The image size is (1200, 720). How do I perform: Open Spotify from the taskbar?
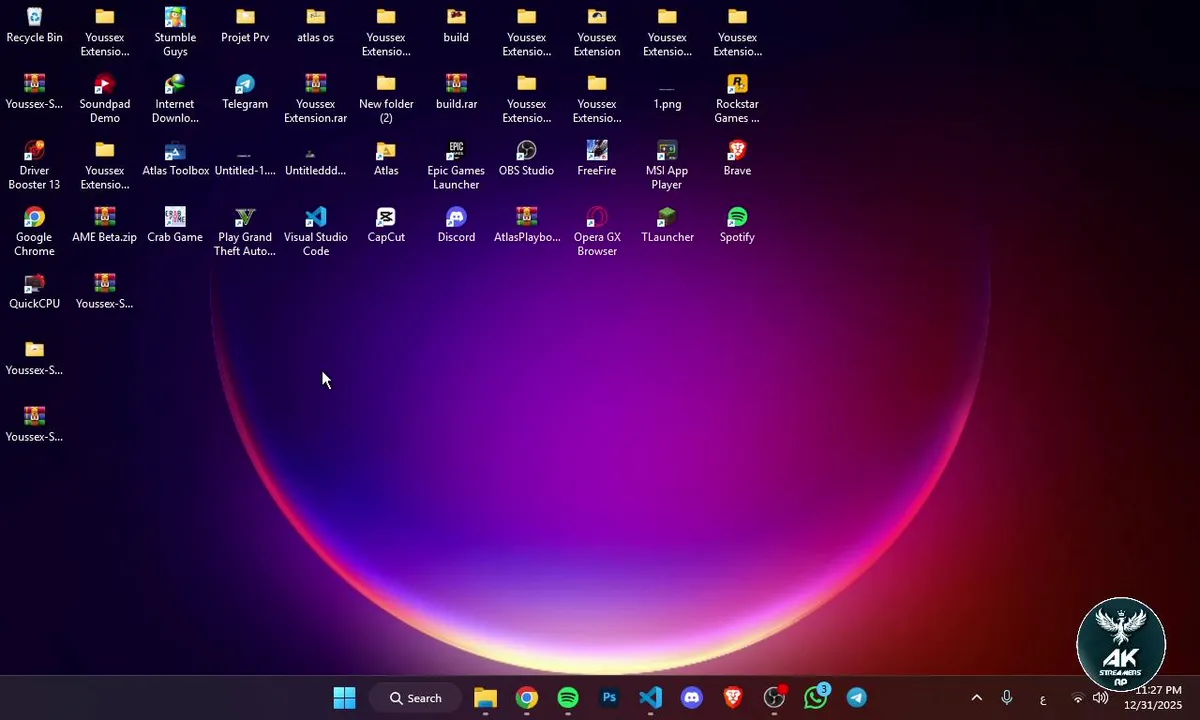(567, 698)
